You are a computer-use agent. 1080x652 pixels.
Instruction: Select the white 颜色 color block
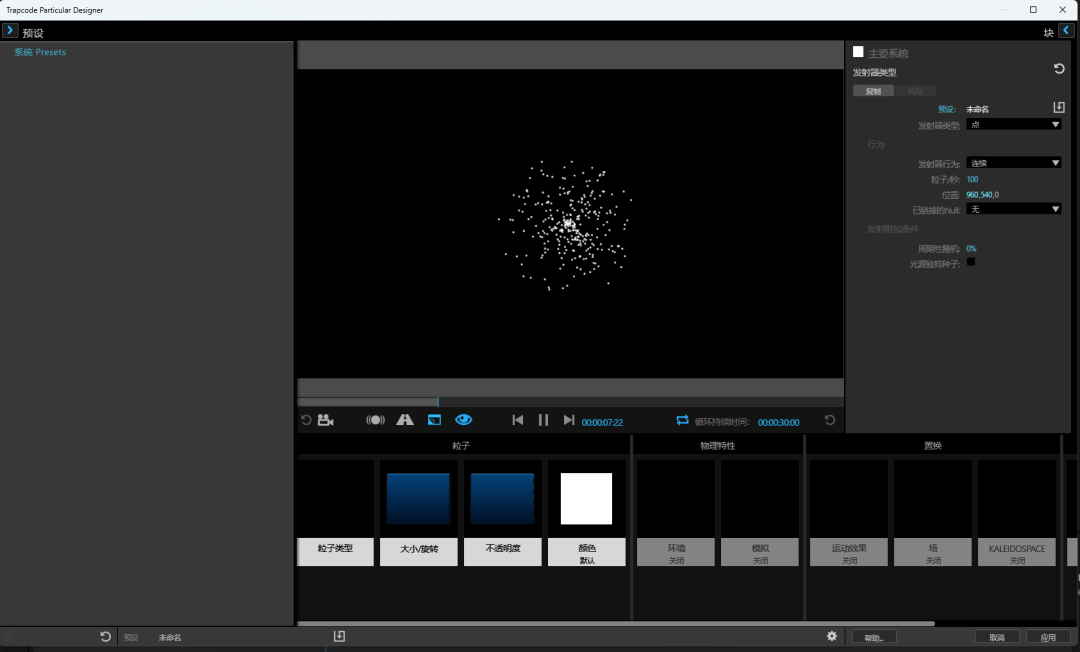tap(586, 499)
